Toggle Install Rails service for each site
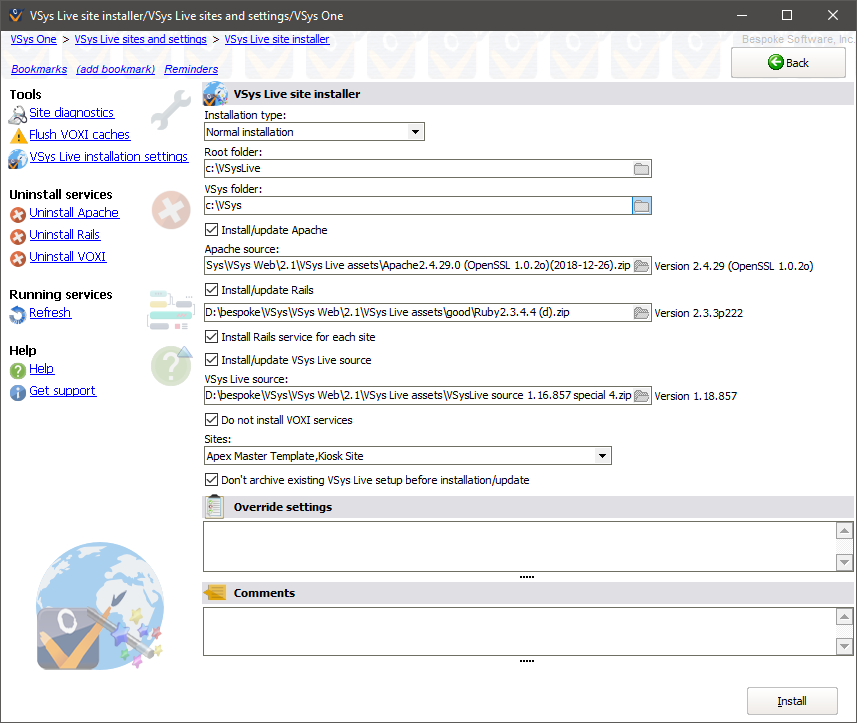The width and height of the screenshot is (857, 723). (211, 337)
